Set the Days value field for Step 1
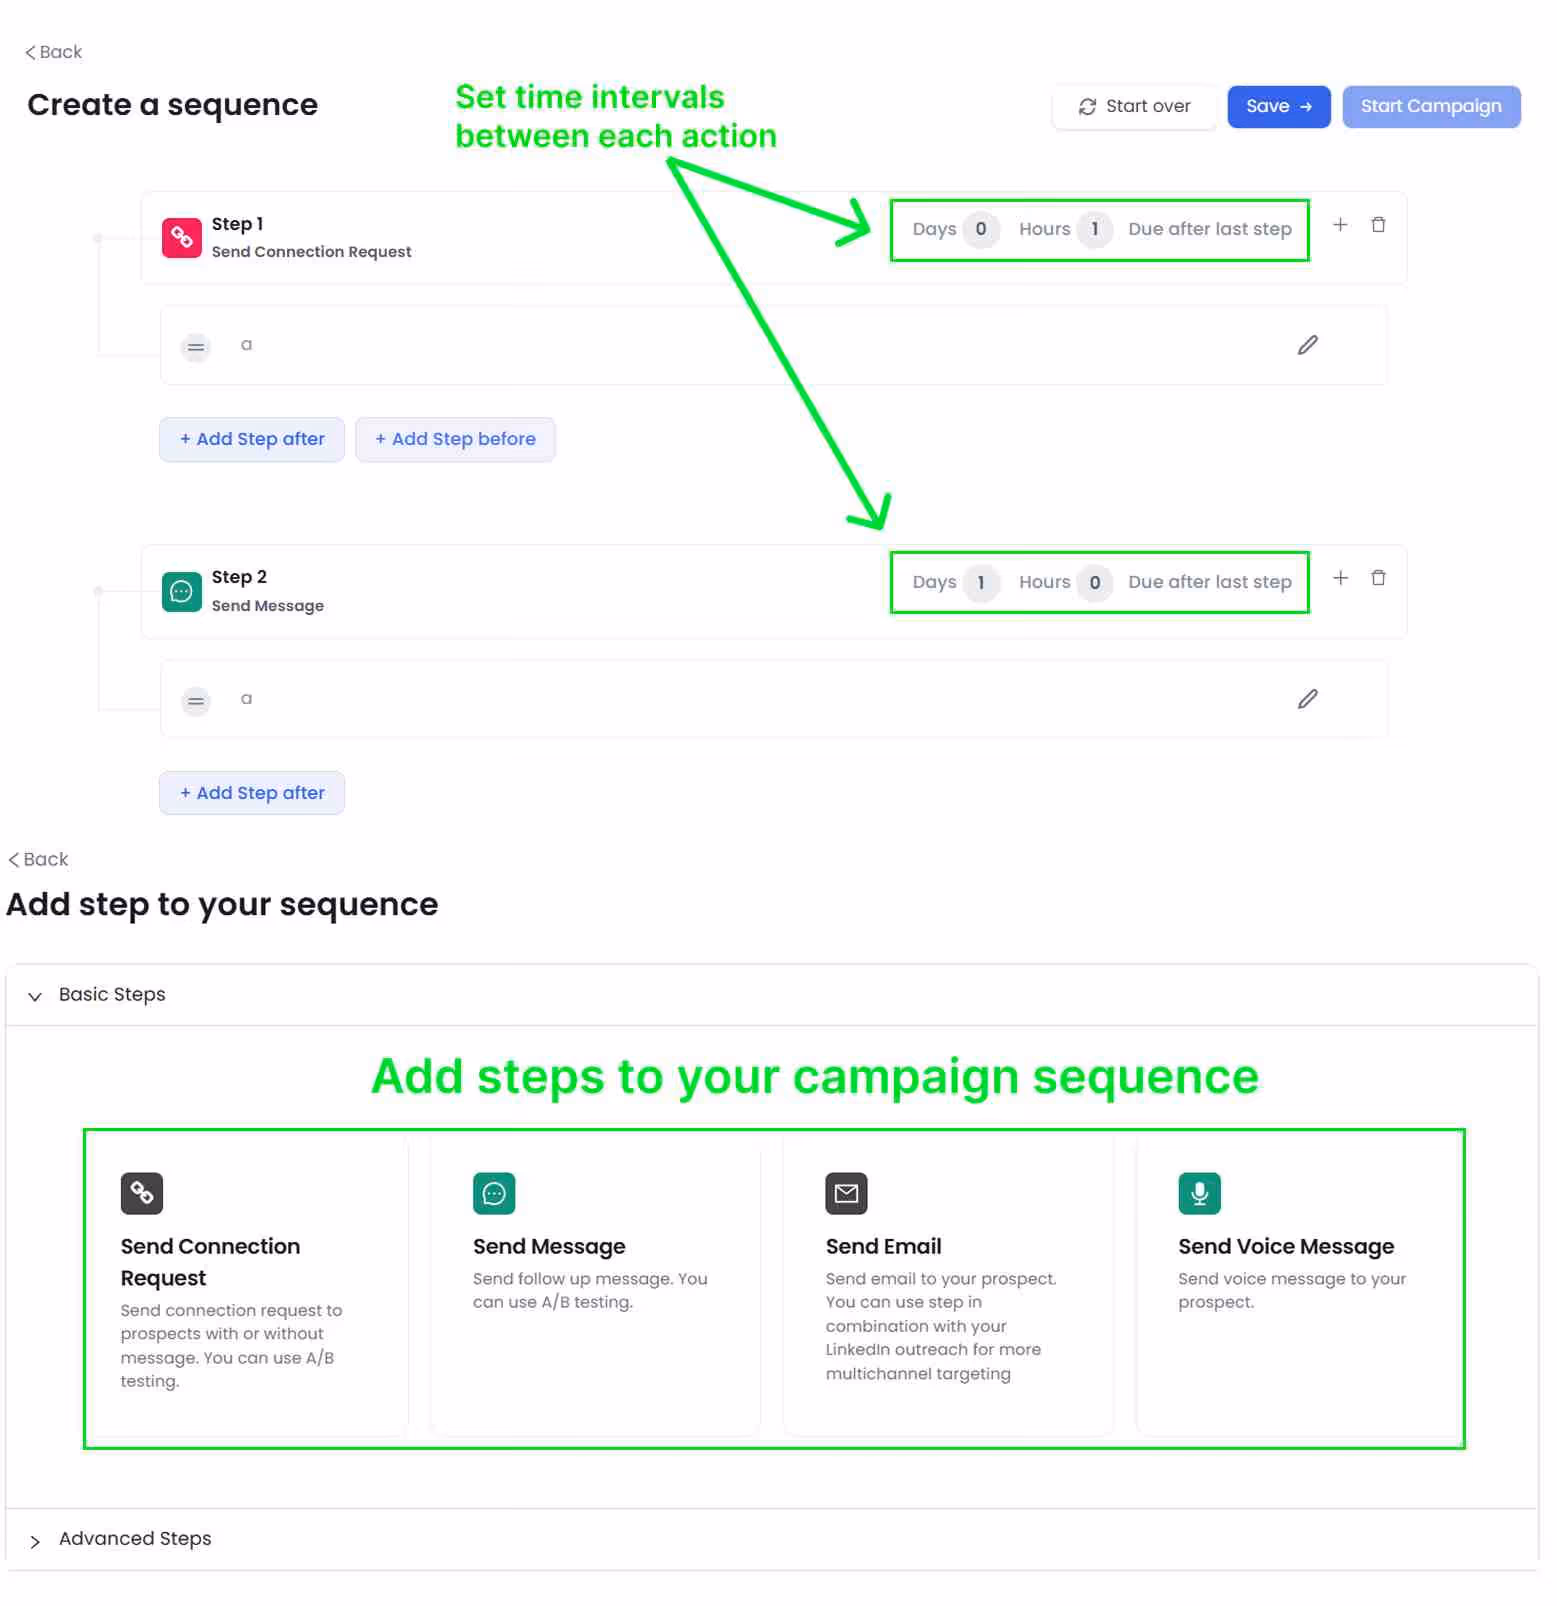Viewport: 1557px width, 1606px height. 981,229
